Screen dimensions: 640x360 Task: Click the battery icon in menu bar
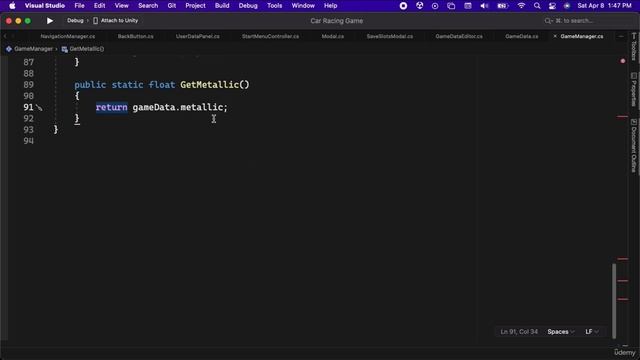click(502, 6)
